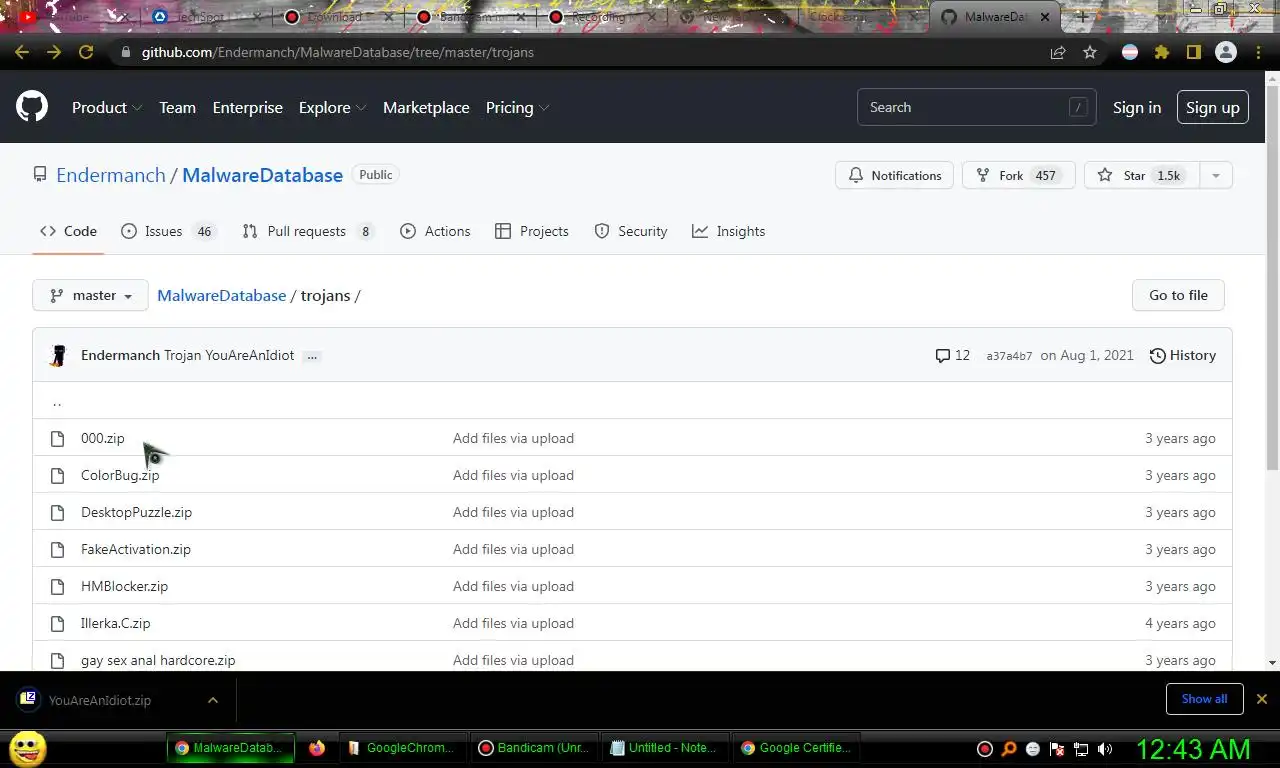Click the Sign up button
The height and width of the screenshot is (768, 1280).
(x=1213, y=107)
